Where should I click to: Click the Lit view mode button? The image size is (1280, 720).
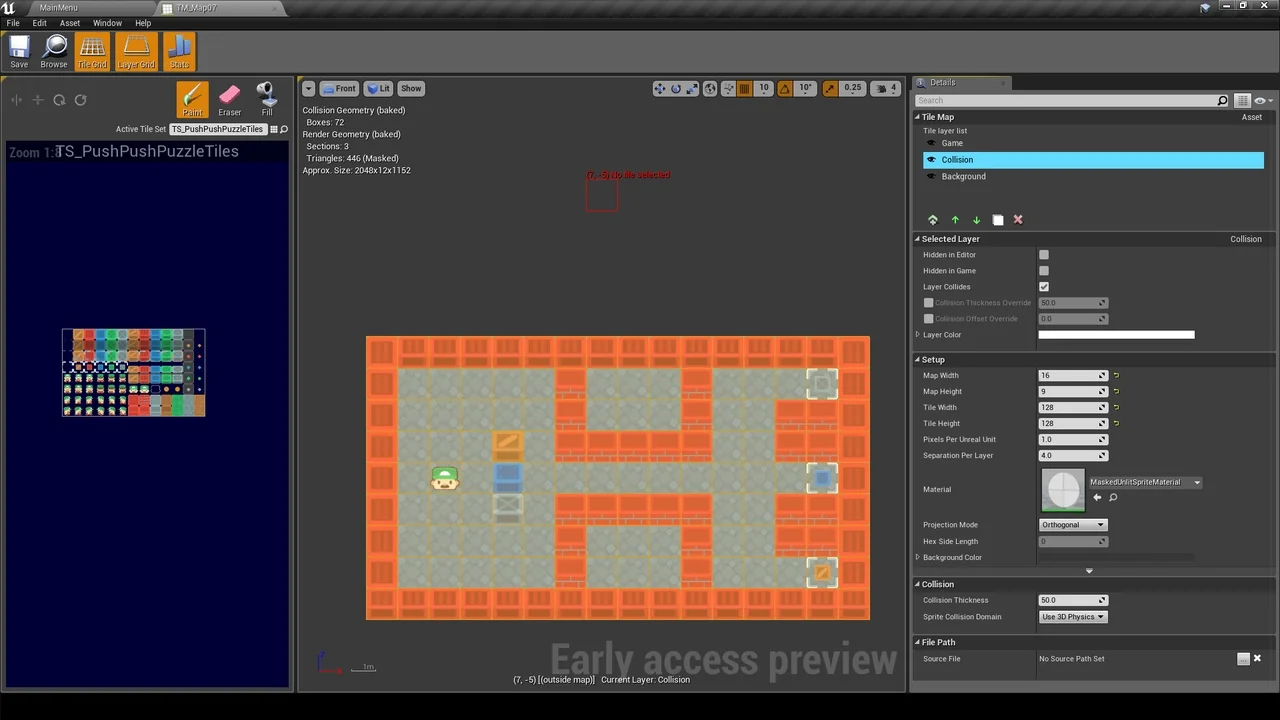(x=378, y=89)
